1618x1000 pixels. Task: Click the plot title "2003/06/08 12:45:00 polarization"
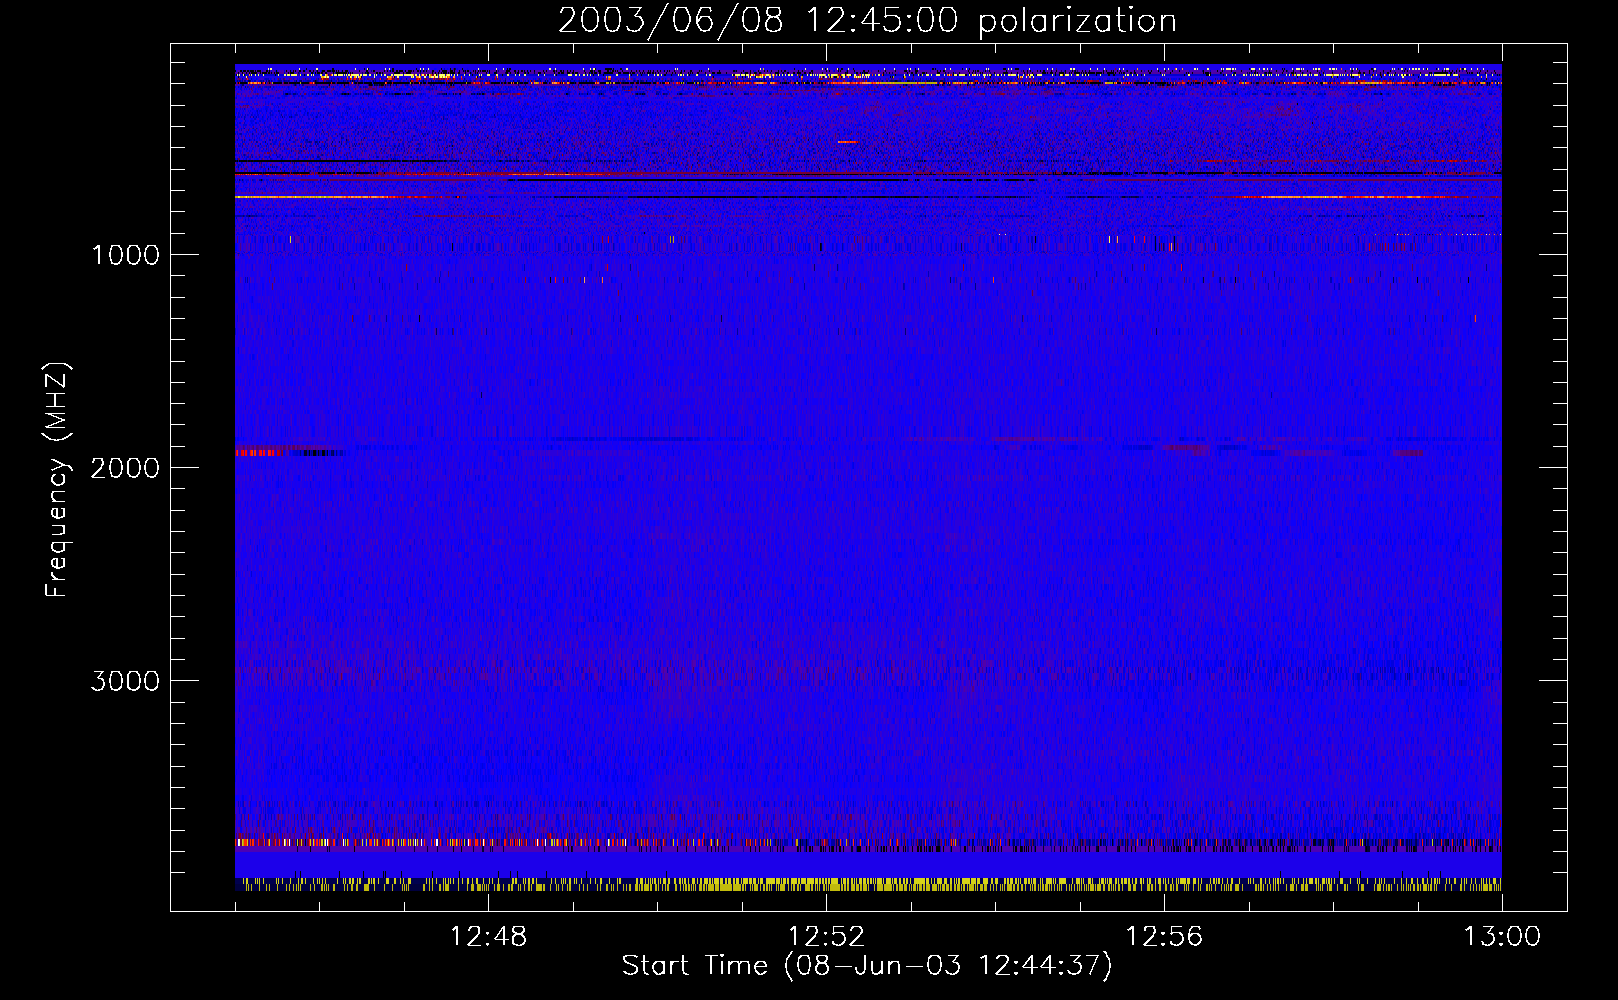867,21
